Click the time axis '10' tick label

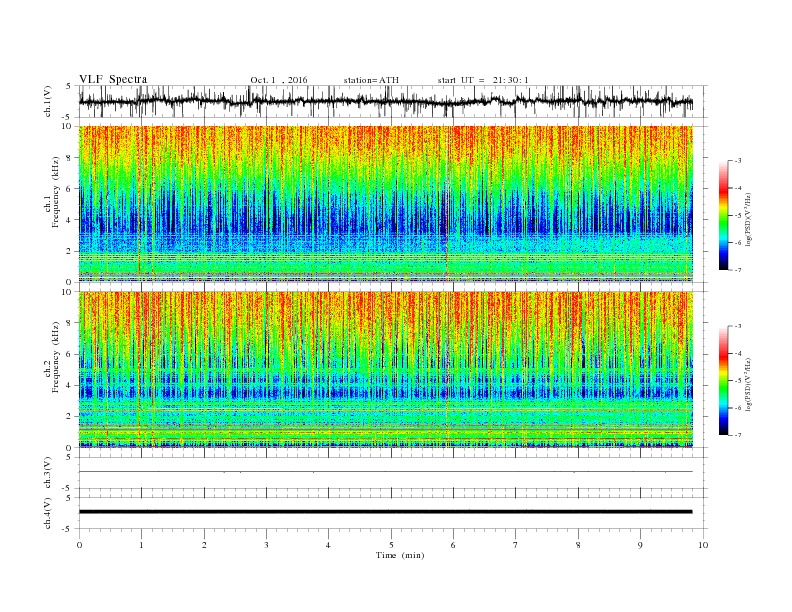tap(703, 545)
